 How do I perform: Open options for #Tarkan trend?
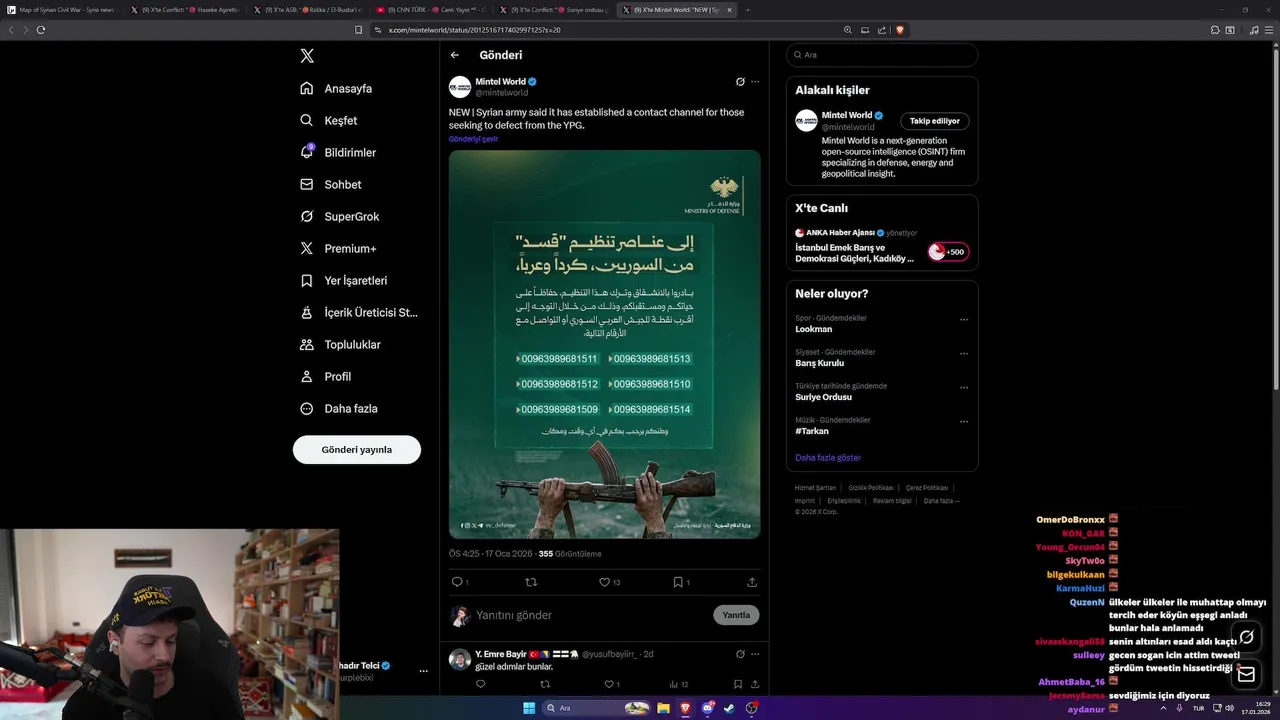pyautogui.click(x=964, y=422)
